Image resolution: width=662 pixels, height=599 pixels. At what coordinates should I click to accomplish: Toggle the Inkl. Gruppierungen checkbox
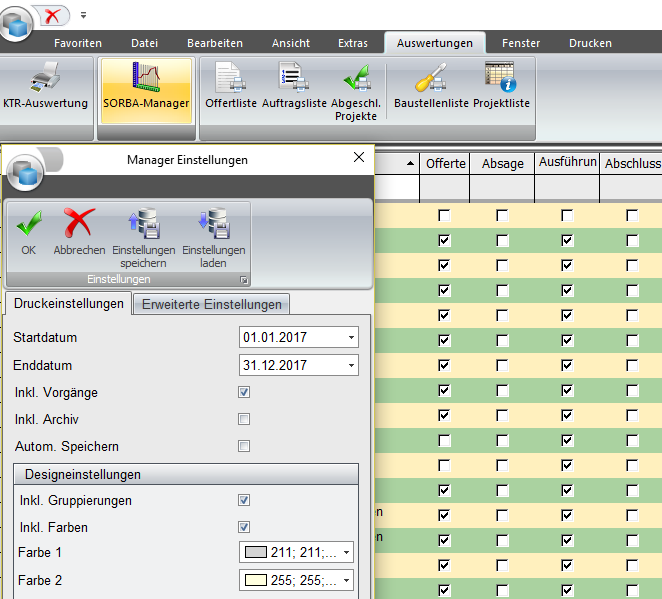(244, 500)
